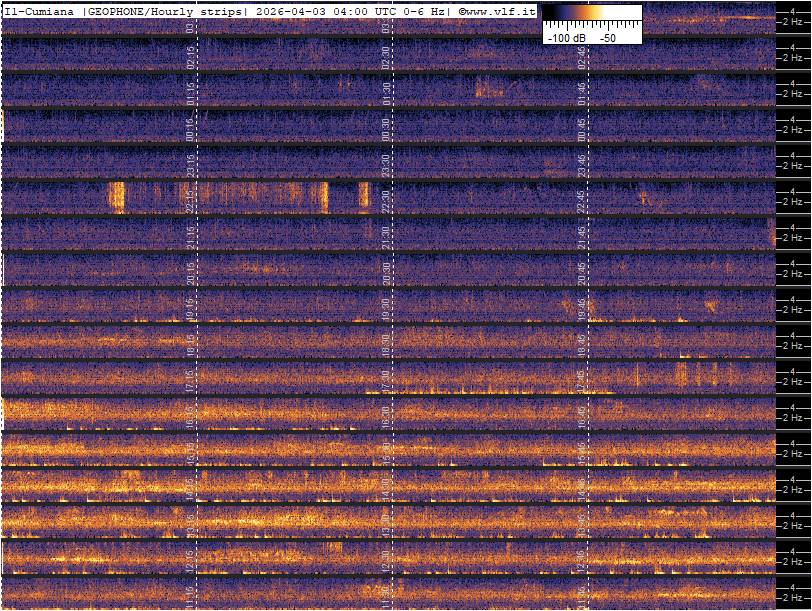Click the 22:15 time marker
Image resolution: width=812 pixels, height=611 pixels.
pyautogui.click(x=191, y=201)
